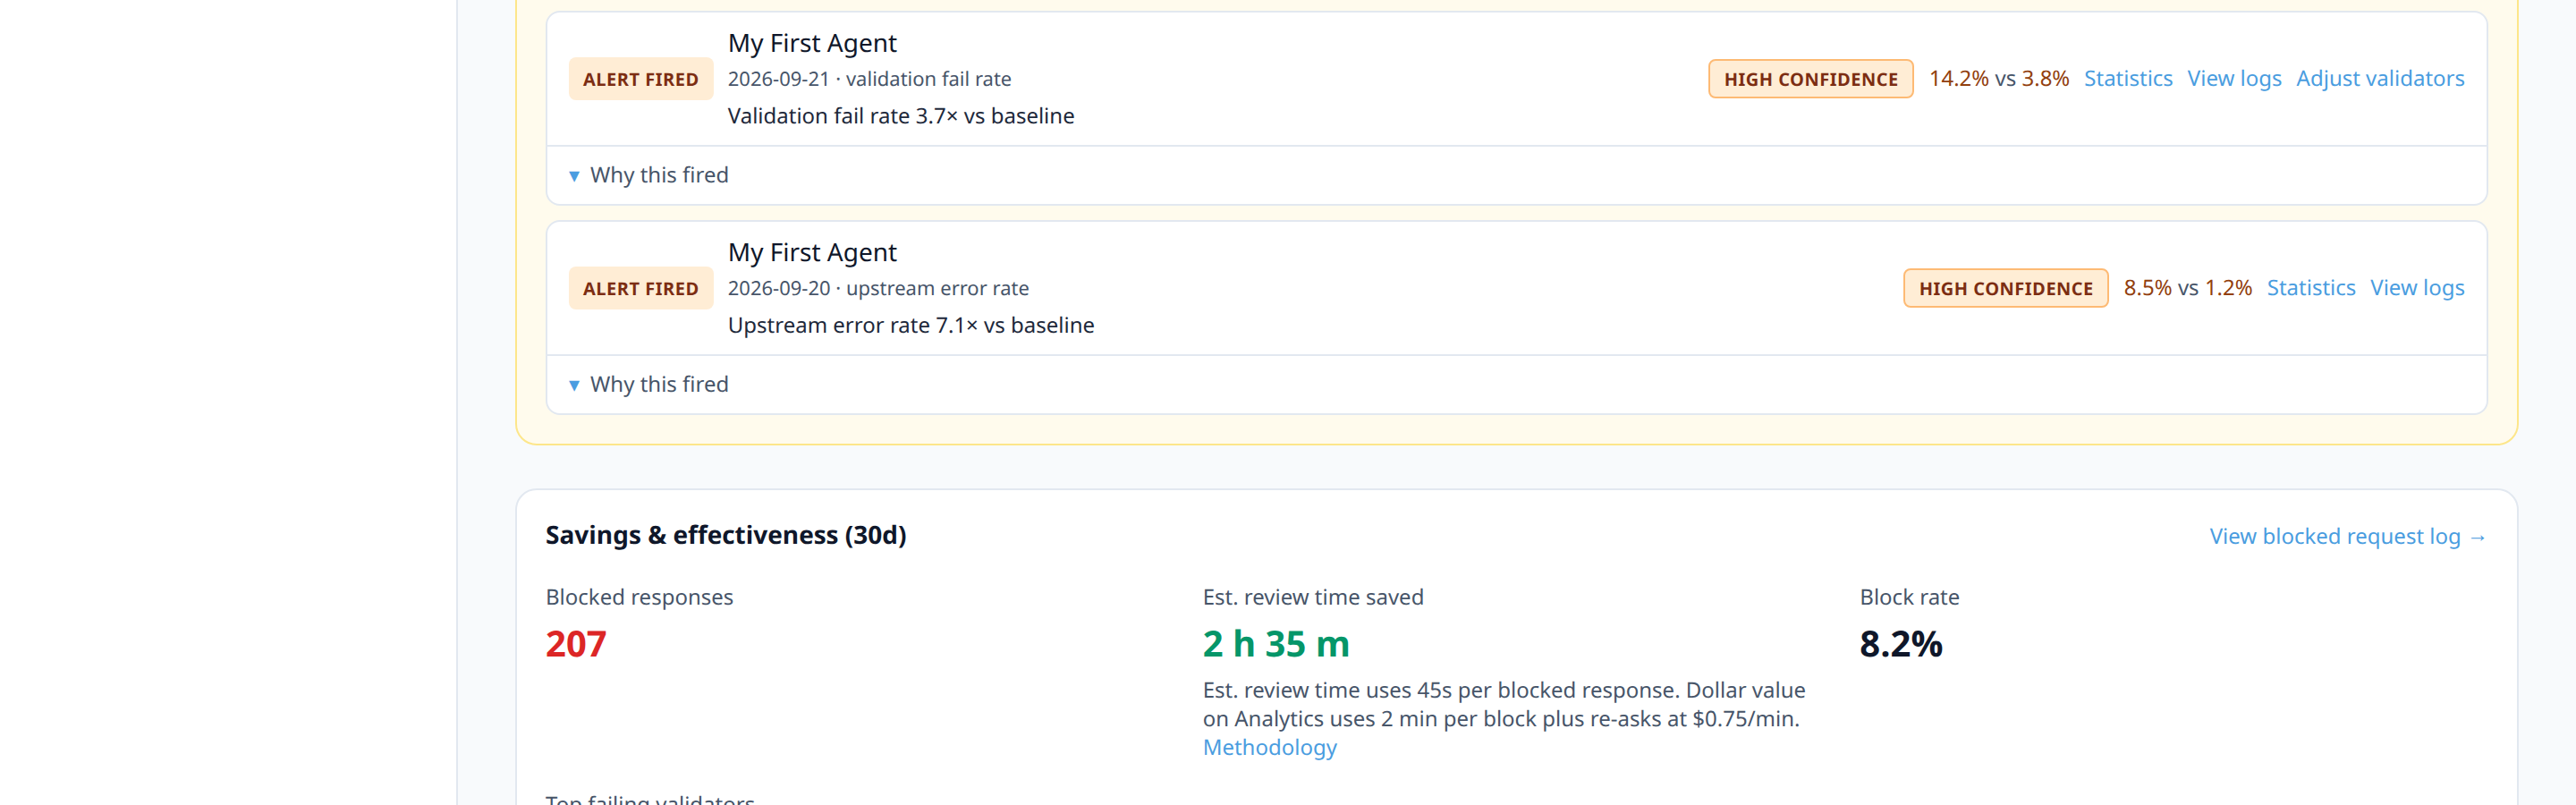Open Adjust validators link
The height and width of the screenshot is (805, 2576).
(2380, 79)
